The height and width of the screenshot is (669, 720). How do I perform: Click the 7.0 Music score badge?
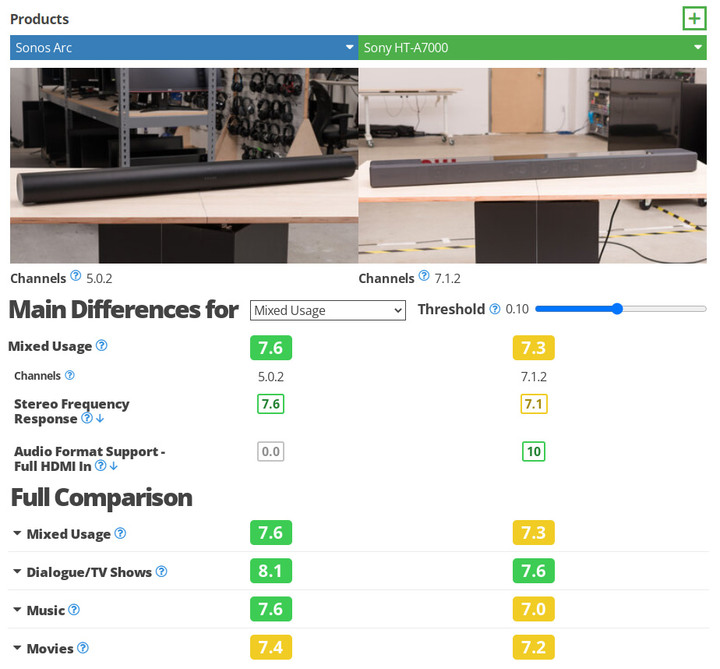tap(534, 609)
